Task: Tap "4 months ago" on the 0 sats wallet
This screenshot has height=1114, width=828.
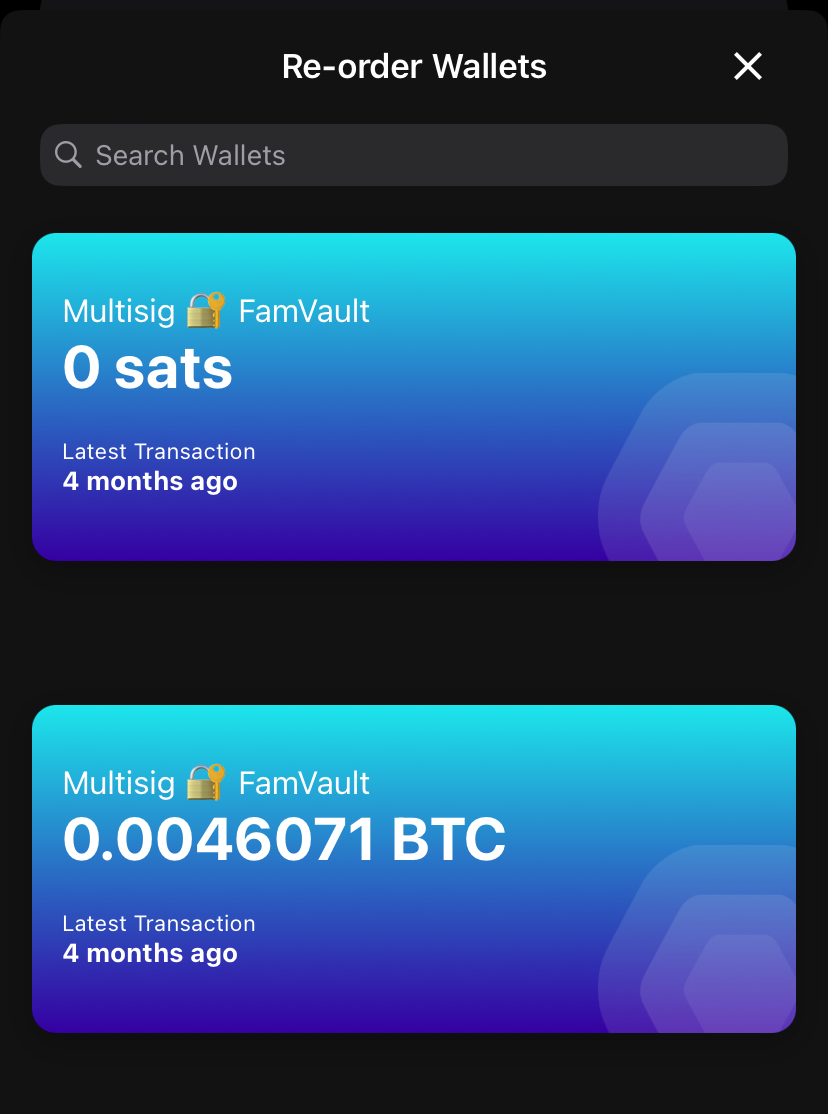Action: pyautogui.click(x=150, y=482)
